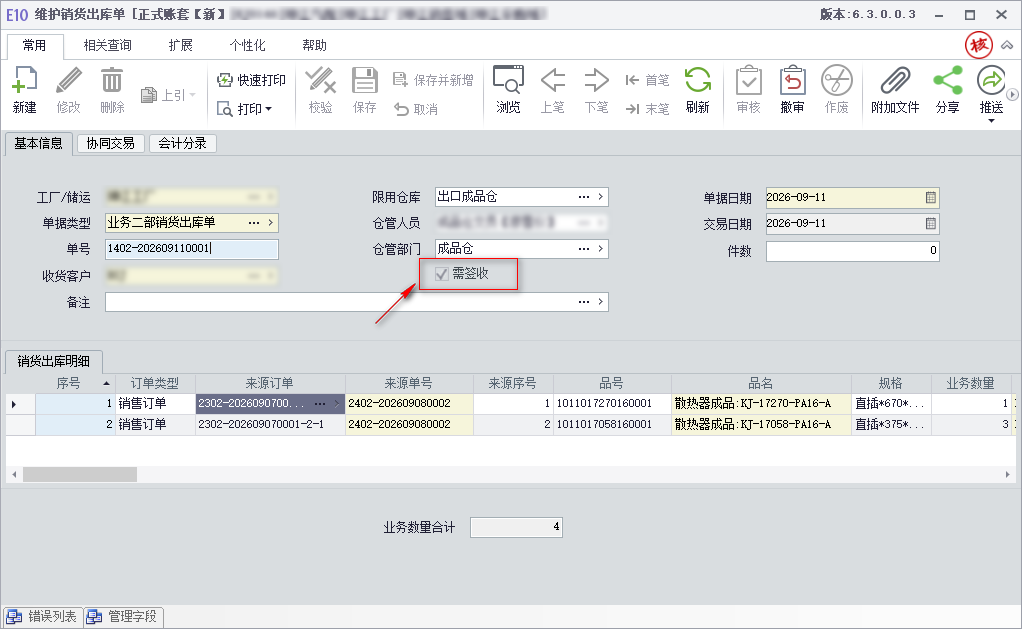Expand the 单据类型 field arrow

[270, 222]
